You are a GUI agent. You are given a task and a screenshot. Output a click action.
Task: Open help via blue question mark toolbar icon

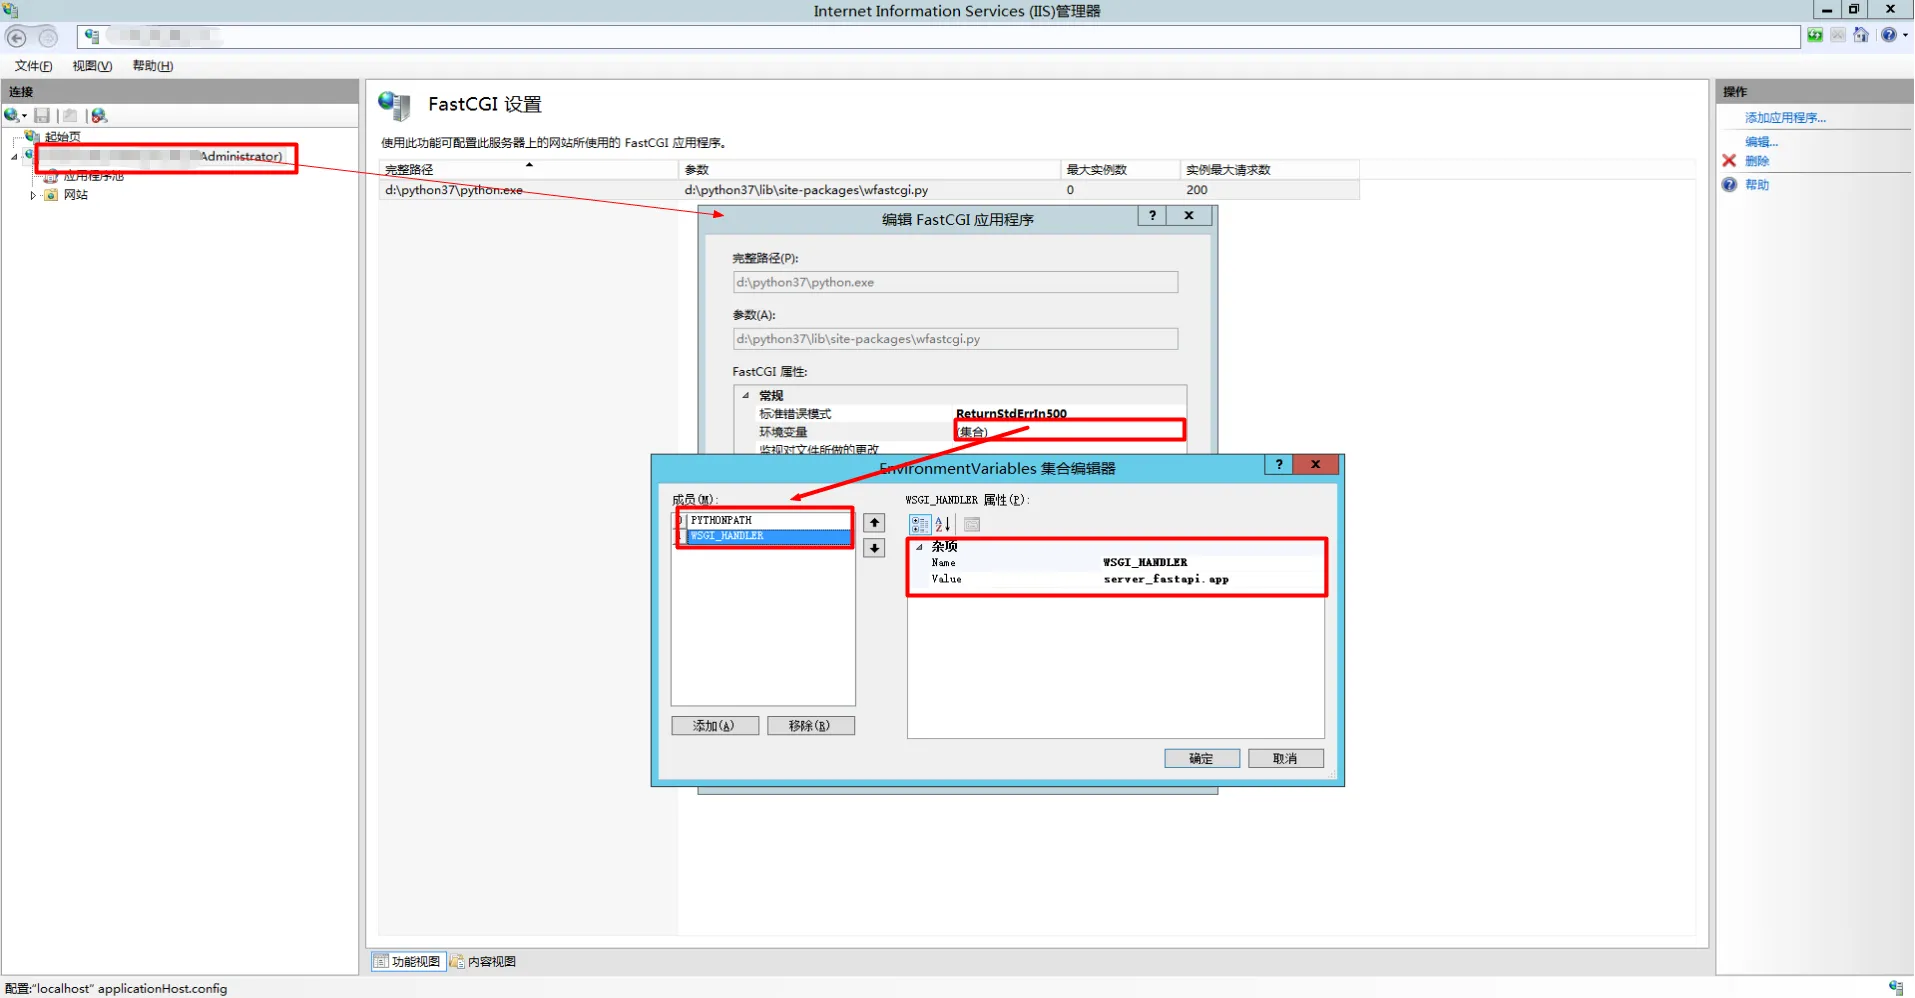[x=1887, y=35]
